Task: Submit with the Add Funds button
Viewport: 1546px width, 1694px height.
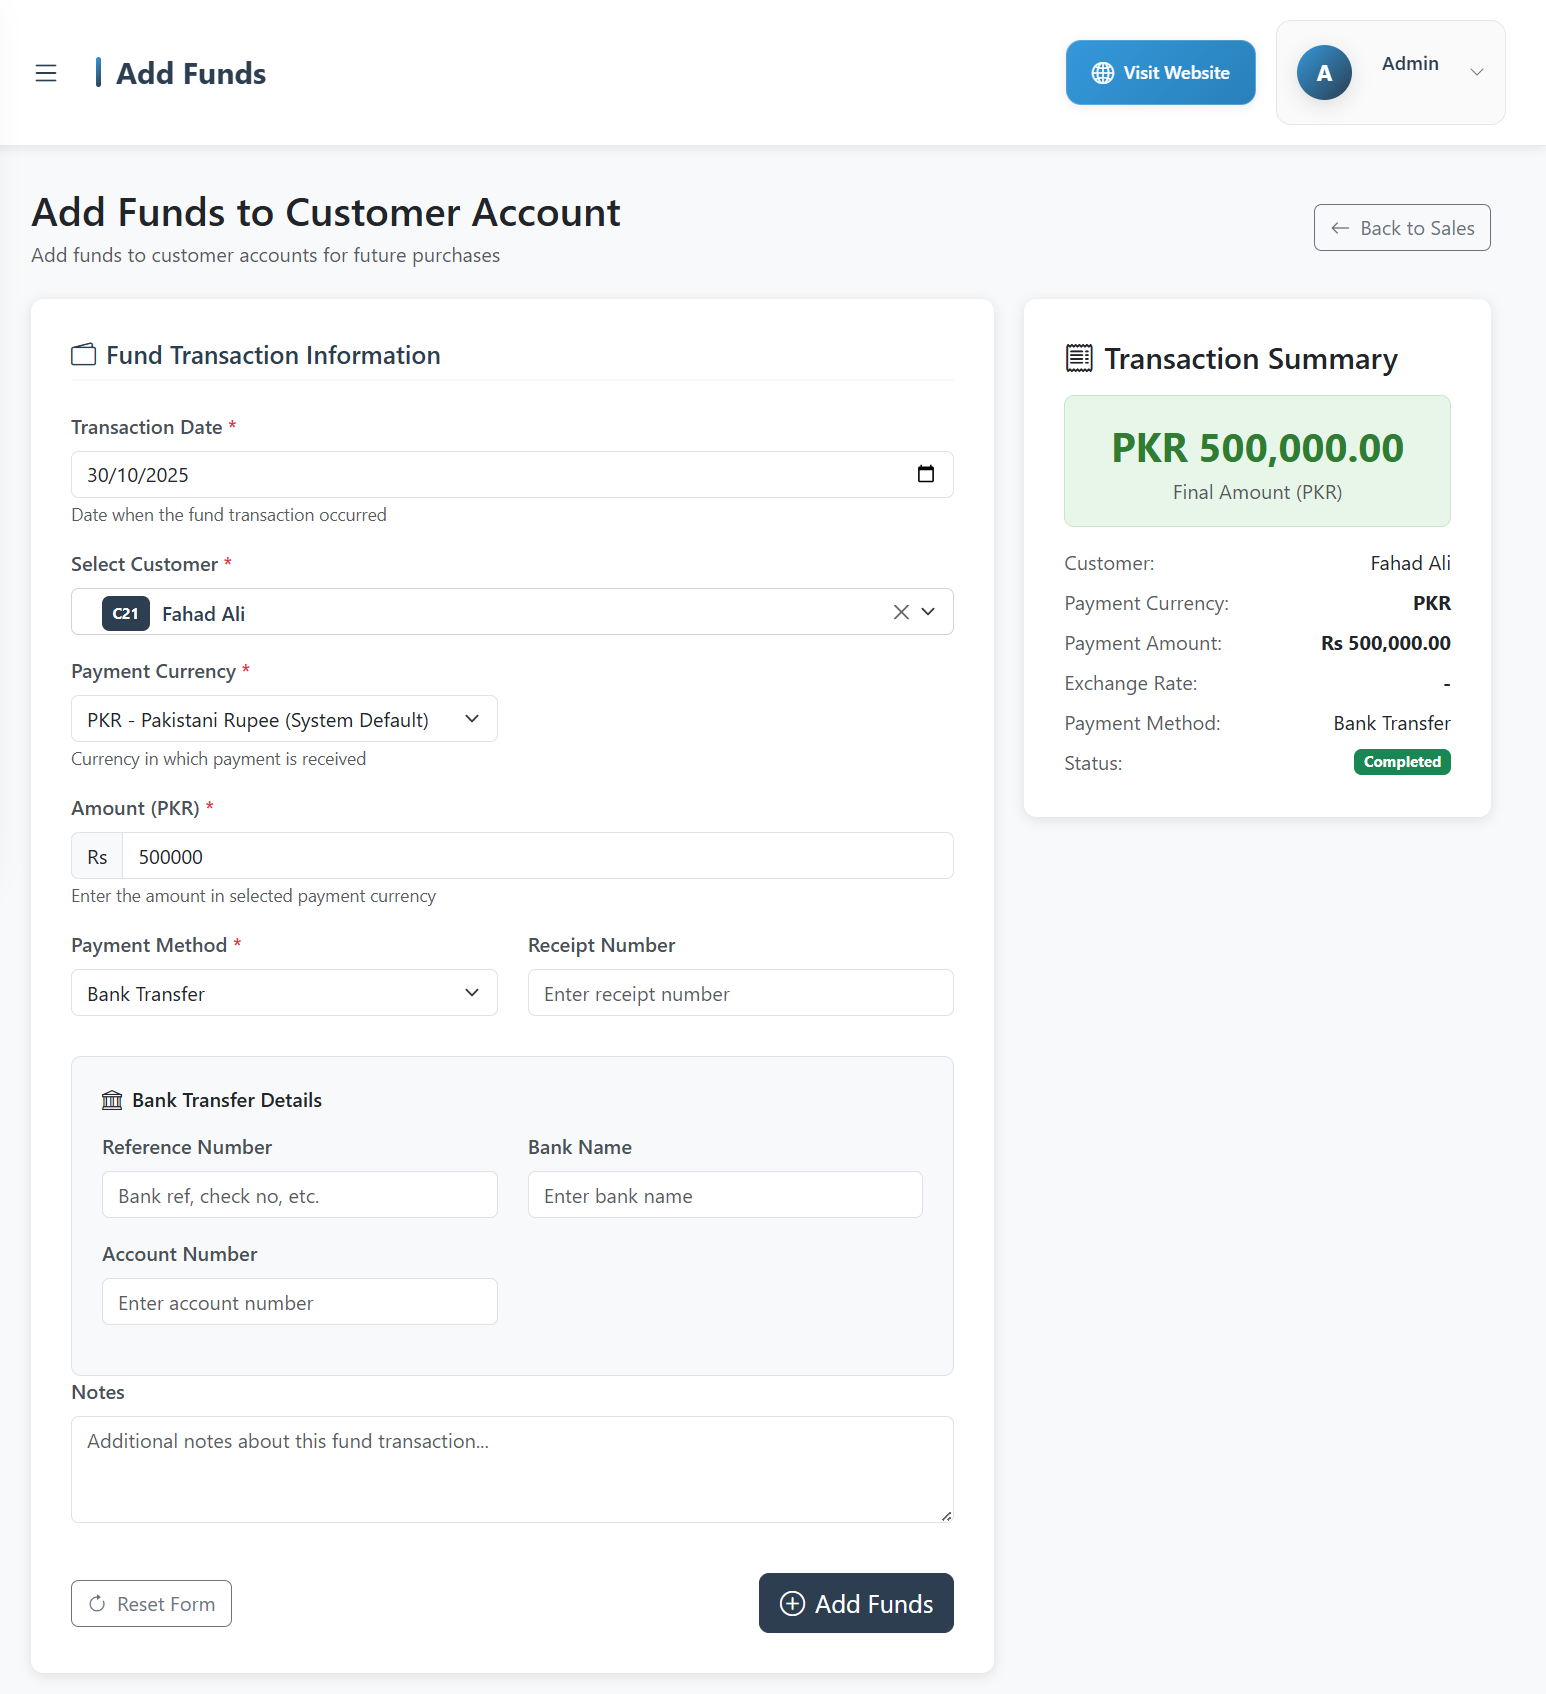Action: (856, 1603)
